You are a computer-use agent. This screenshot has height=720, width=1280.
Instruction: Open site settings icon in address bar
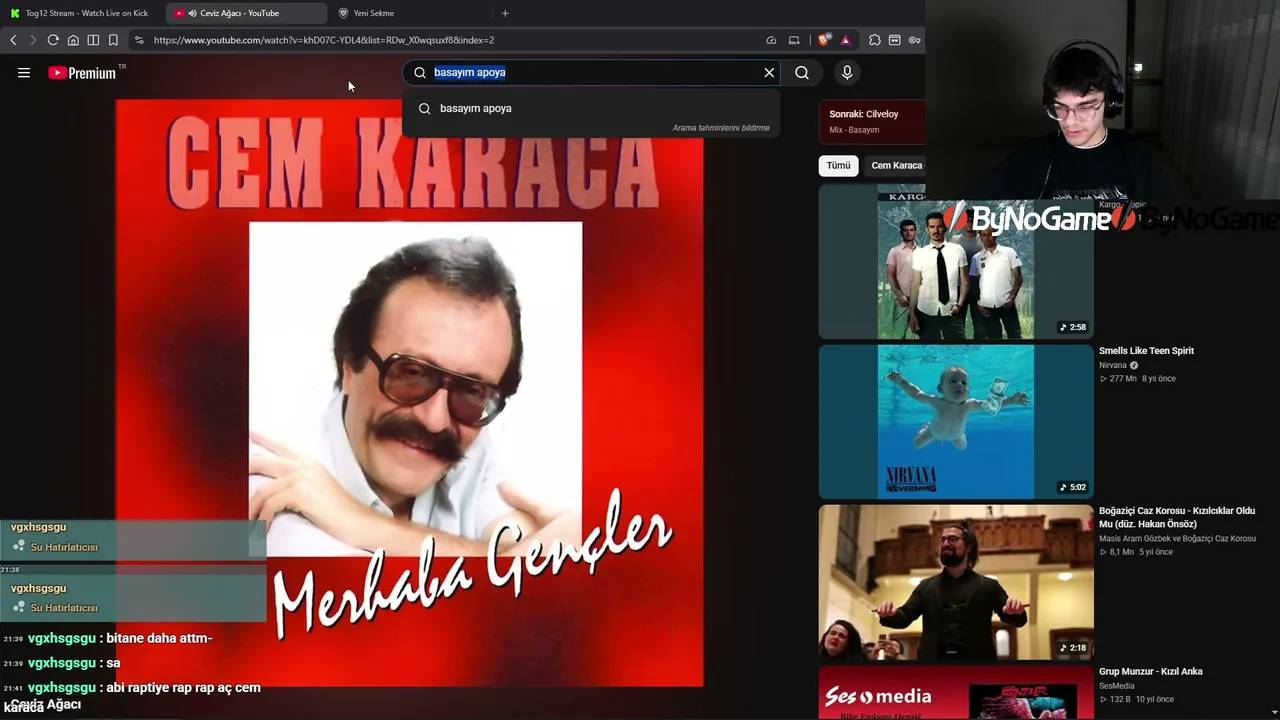tap(139, 40)
